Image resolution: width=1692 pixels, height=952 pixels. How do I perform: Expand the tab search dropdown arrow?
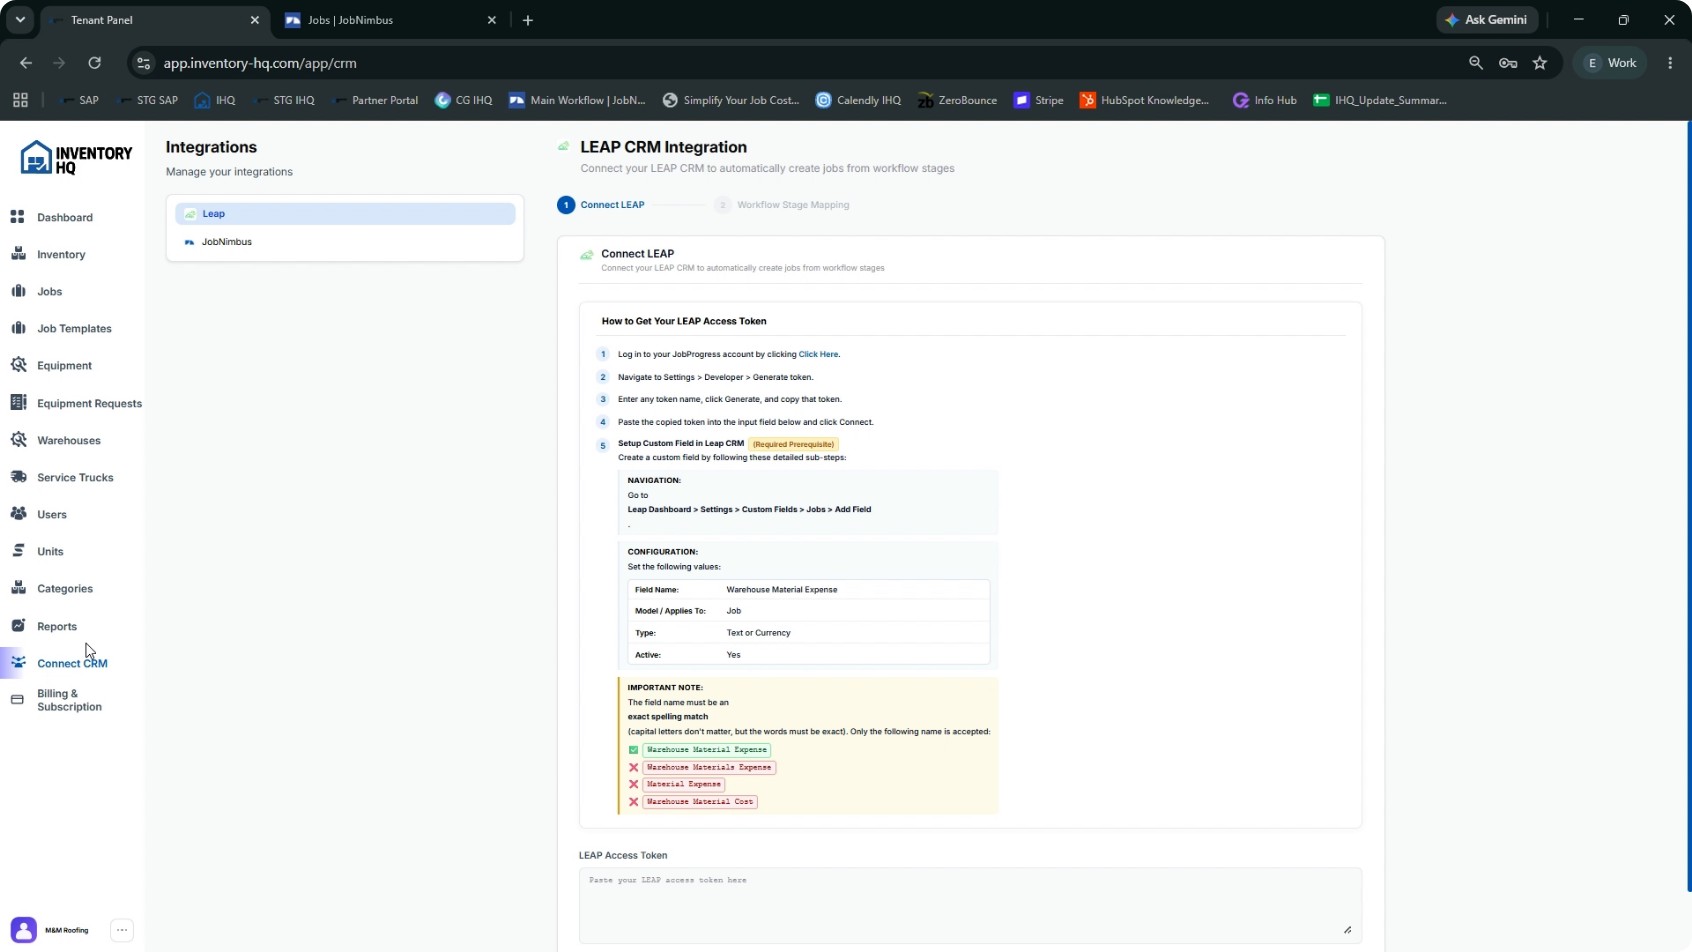(20, 20)
